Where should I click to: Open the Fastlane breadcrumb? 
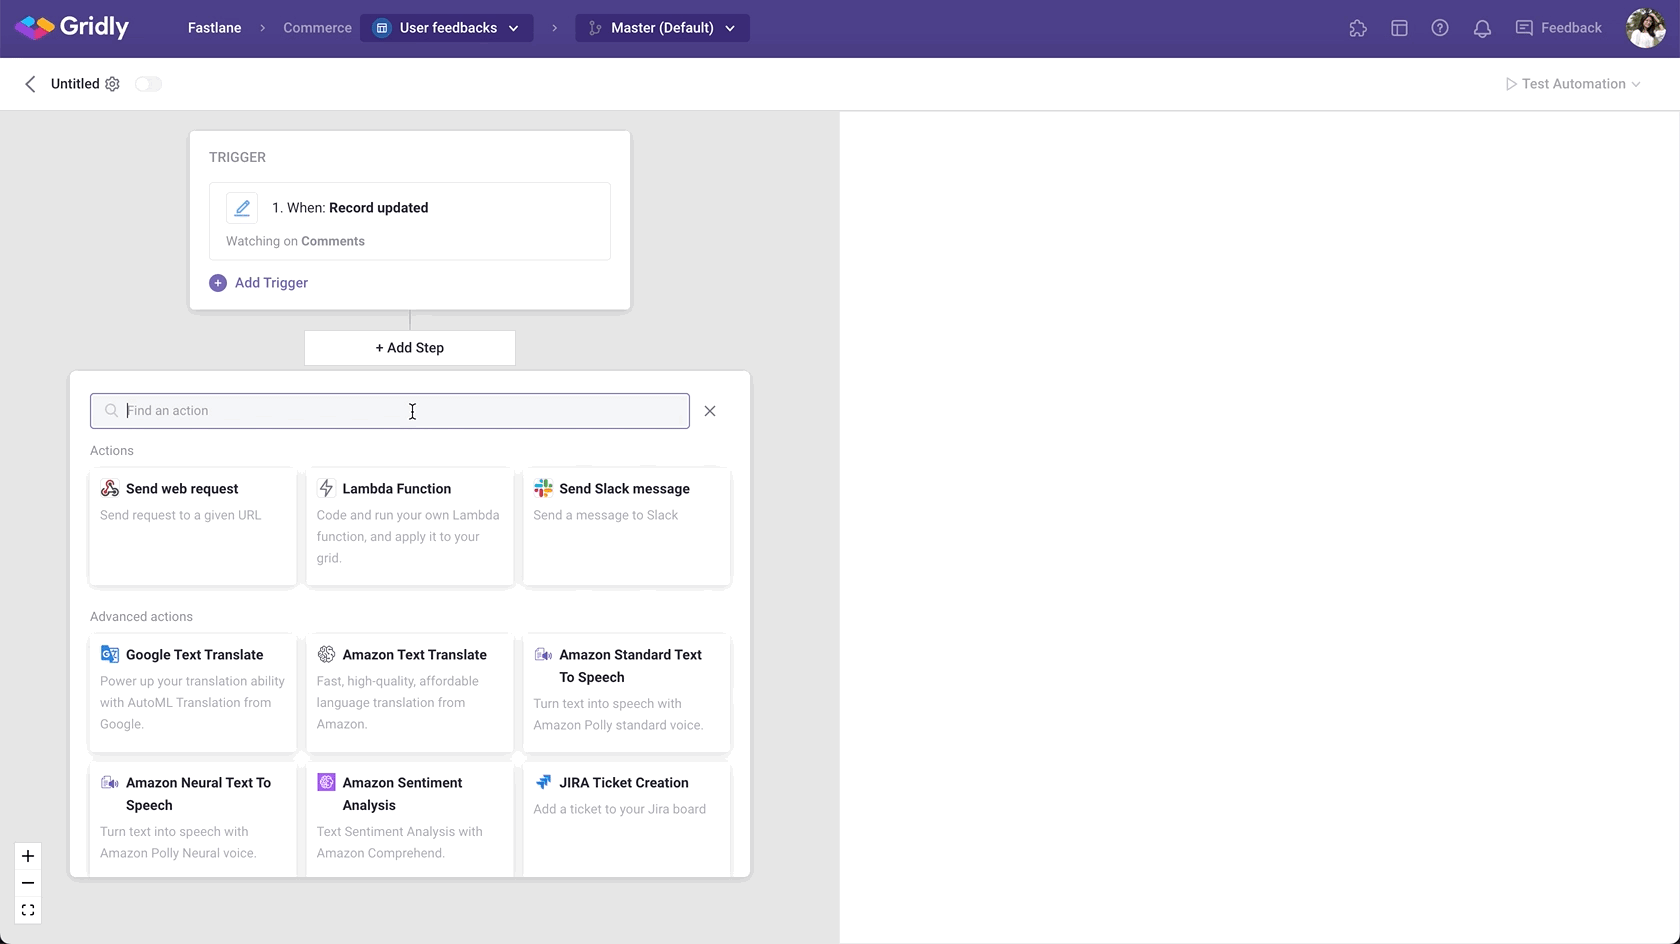[x=214, y=28]
